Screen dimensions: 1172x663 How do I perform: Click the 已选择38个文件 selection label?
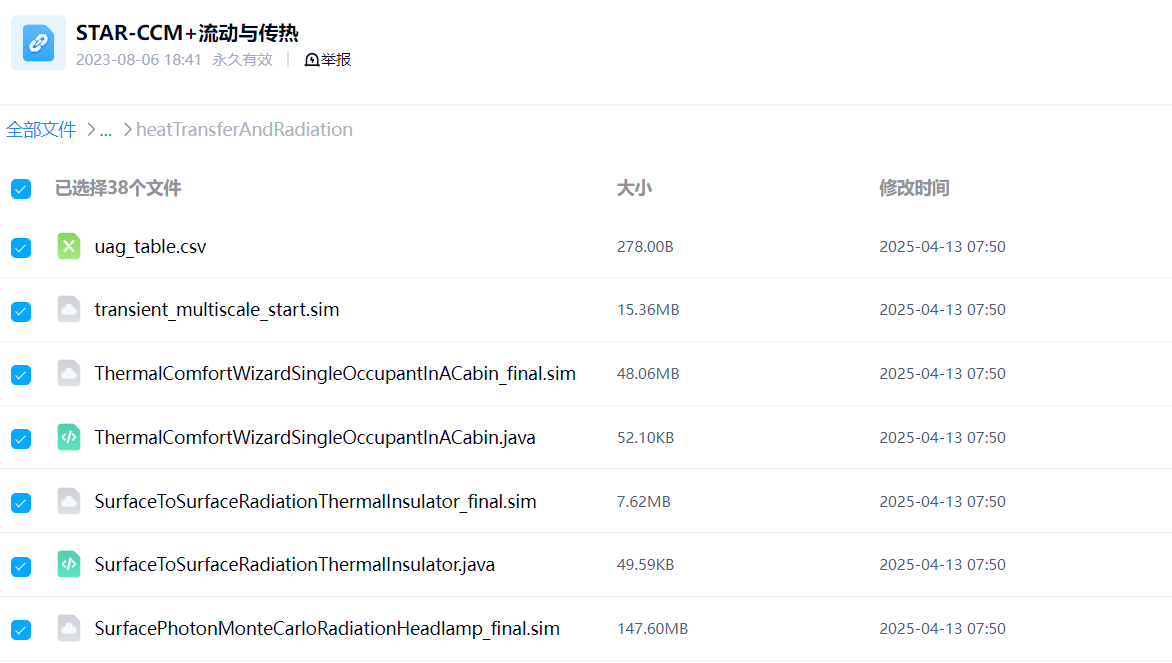point(118,188)
